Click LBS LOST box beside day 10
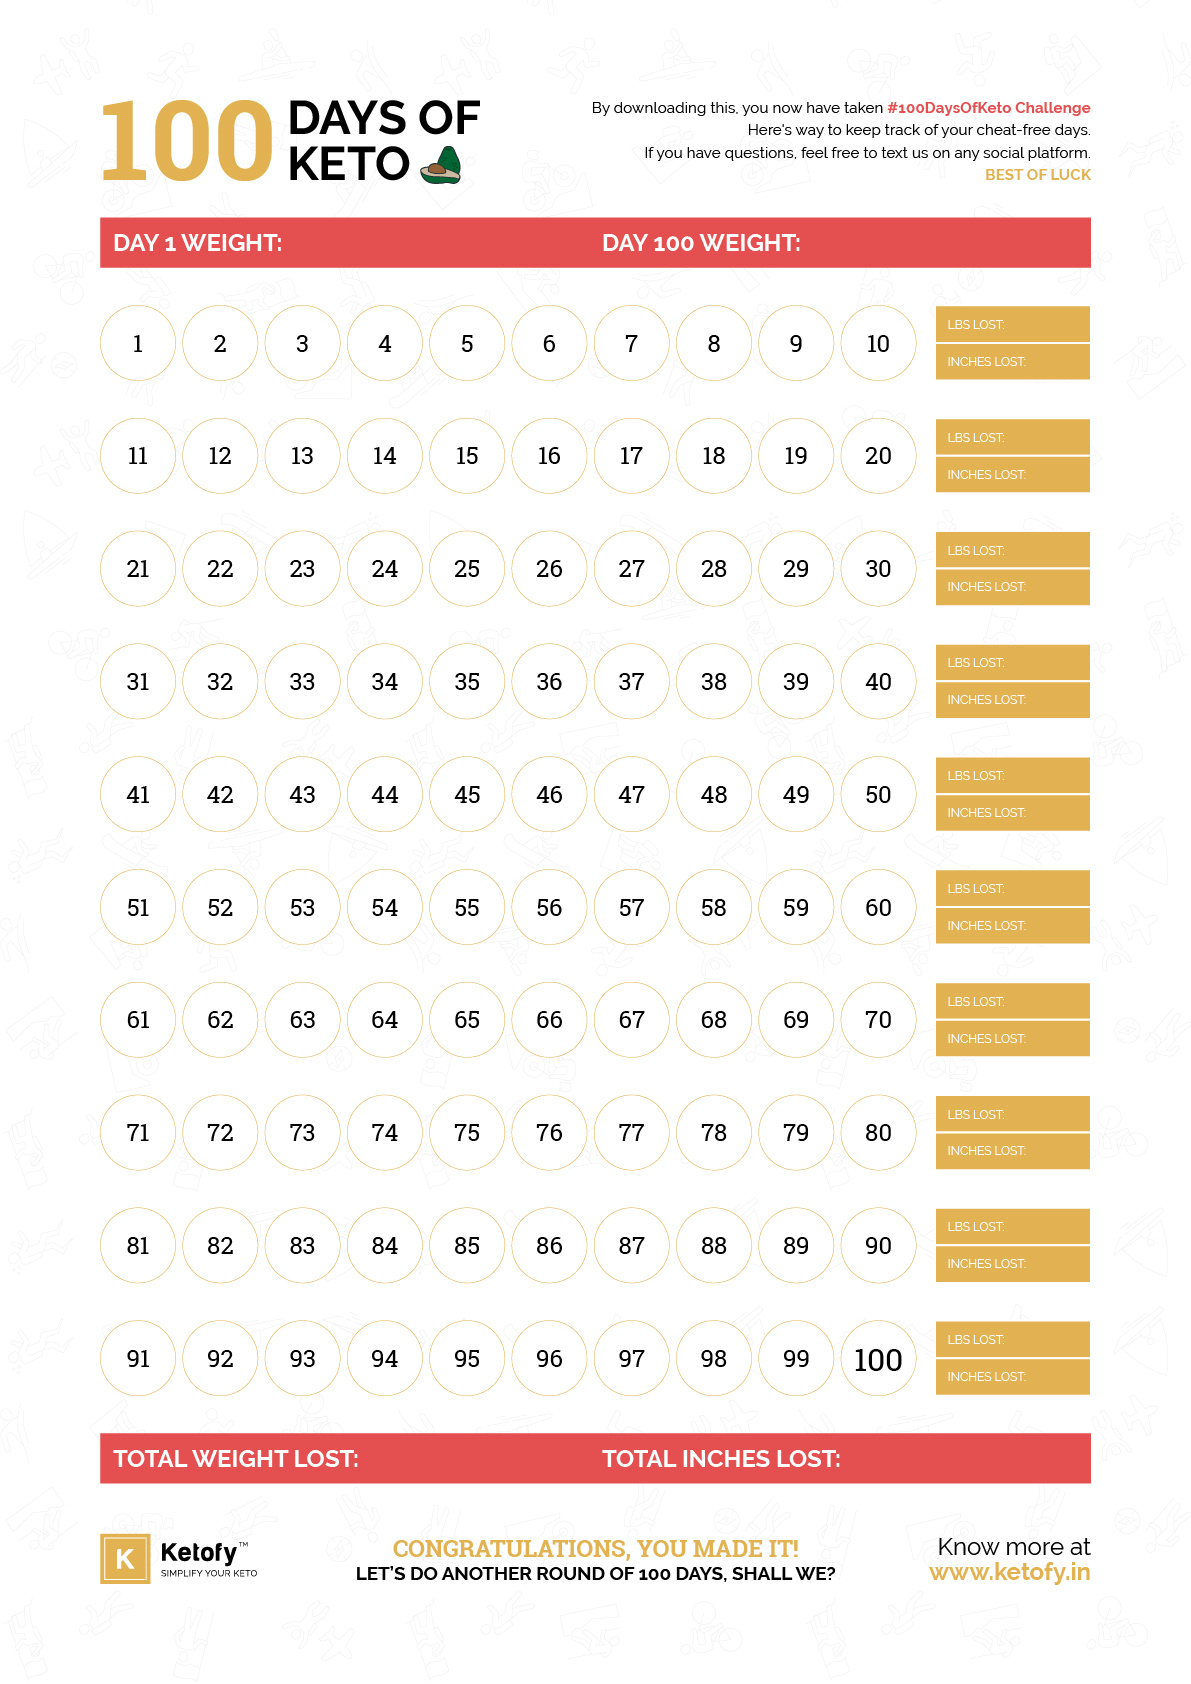The image size is (1191, 1684). 1013,324
